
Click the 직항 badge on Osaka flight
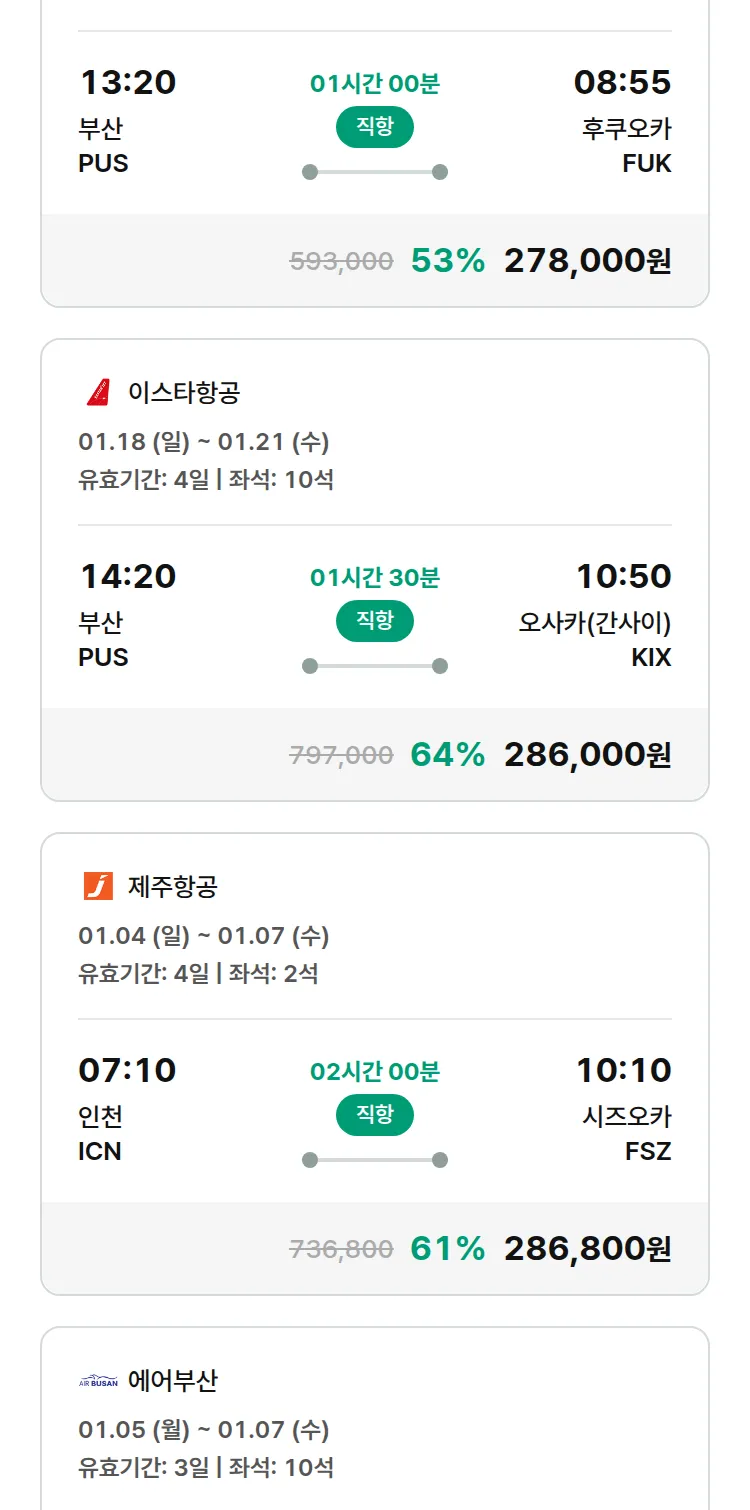pyautogui.click(x=375, y=621)
